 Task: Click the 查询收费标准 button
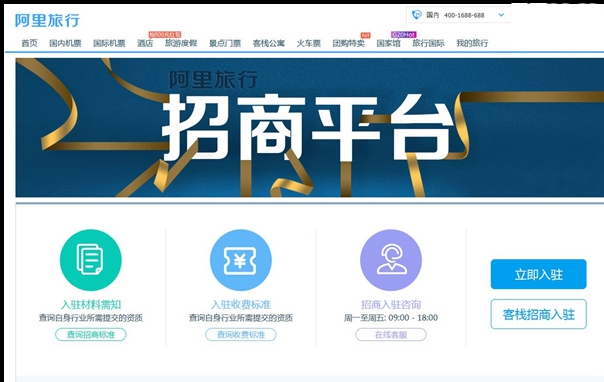click(x=241, y=335)
